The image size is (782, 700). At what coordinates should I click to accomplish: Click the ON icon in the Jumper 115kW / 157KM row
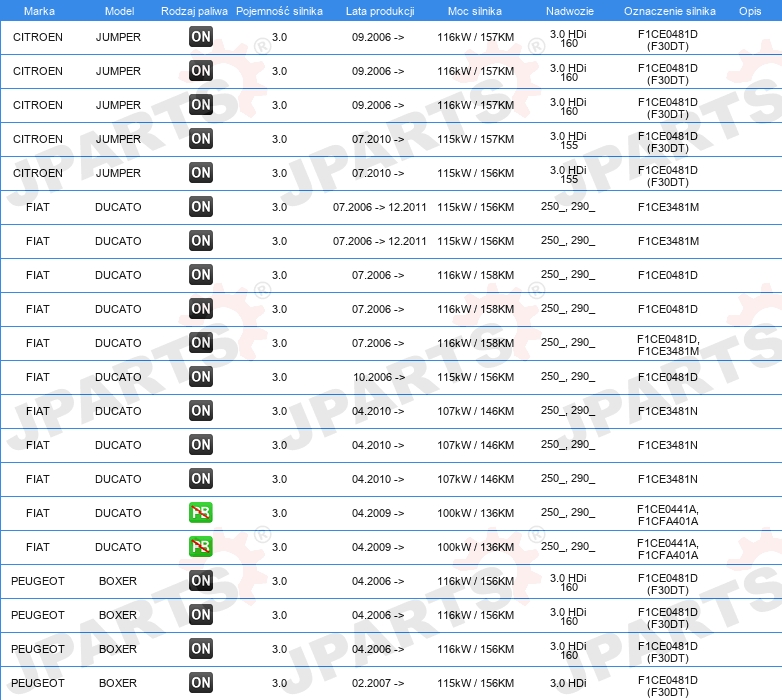[200, 139]
